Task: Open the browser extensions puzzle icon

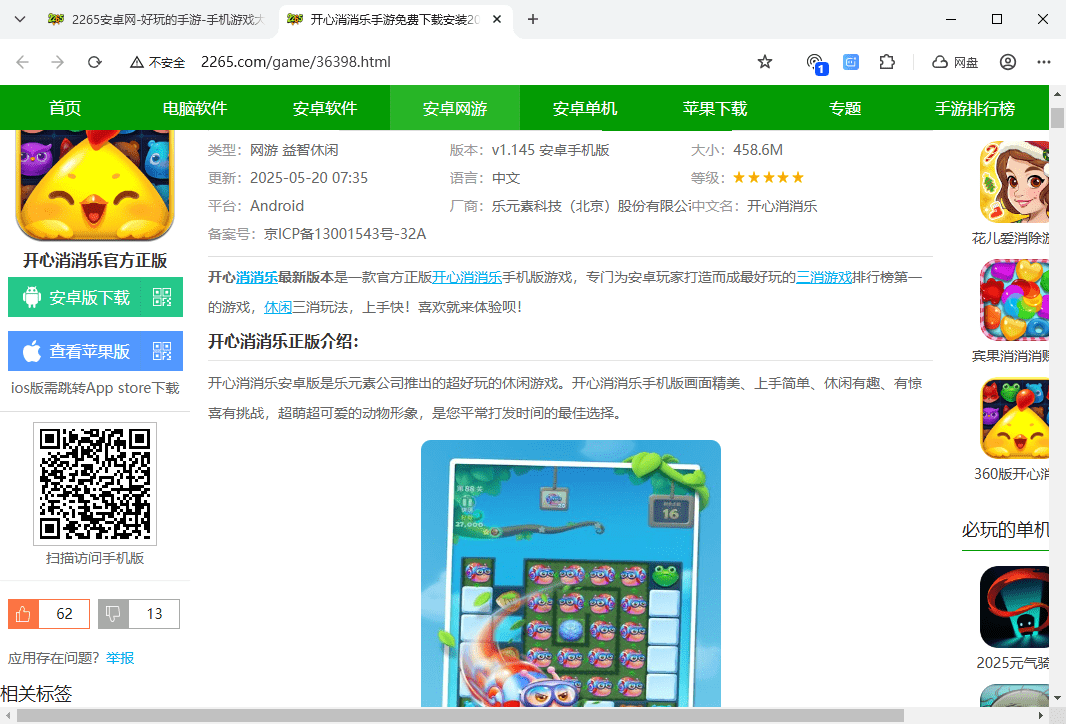Action: pyautogui.click(x=887, y=61)
